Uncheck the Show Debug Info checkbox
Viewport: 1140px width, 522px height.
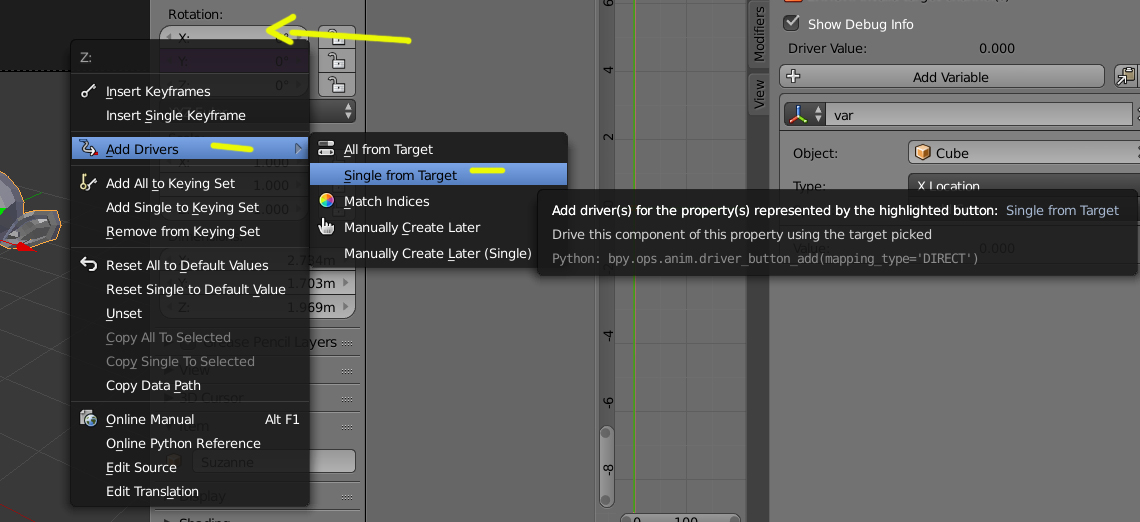tap(792, 23)
